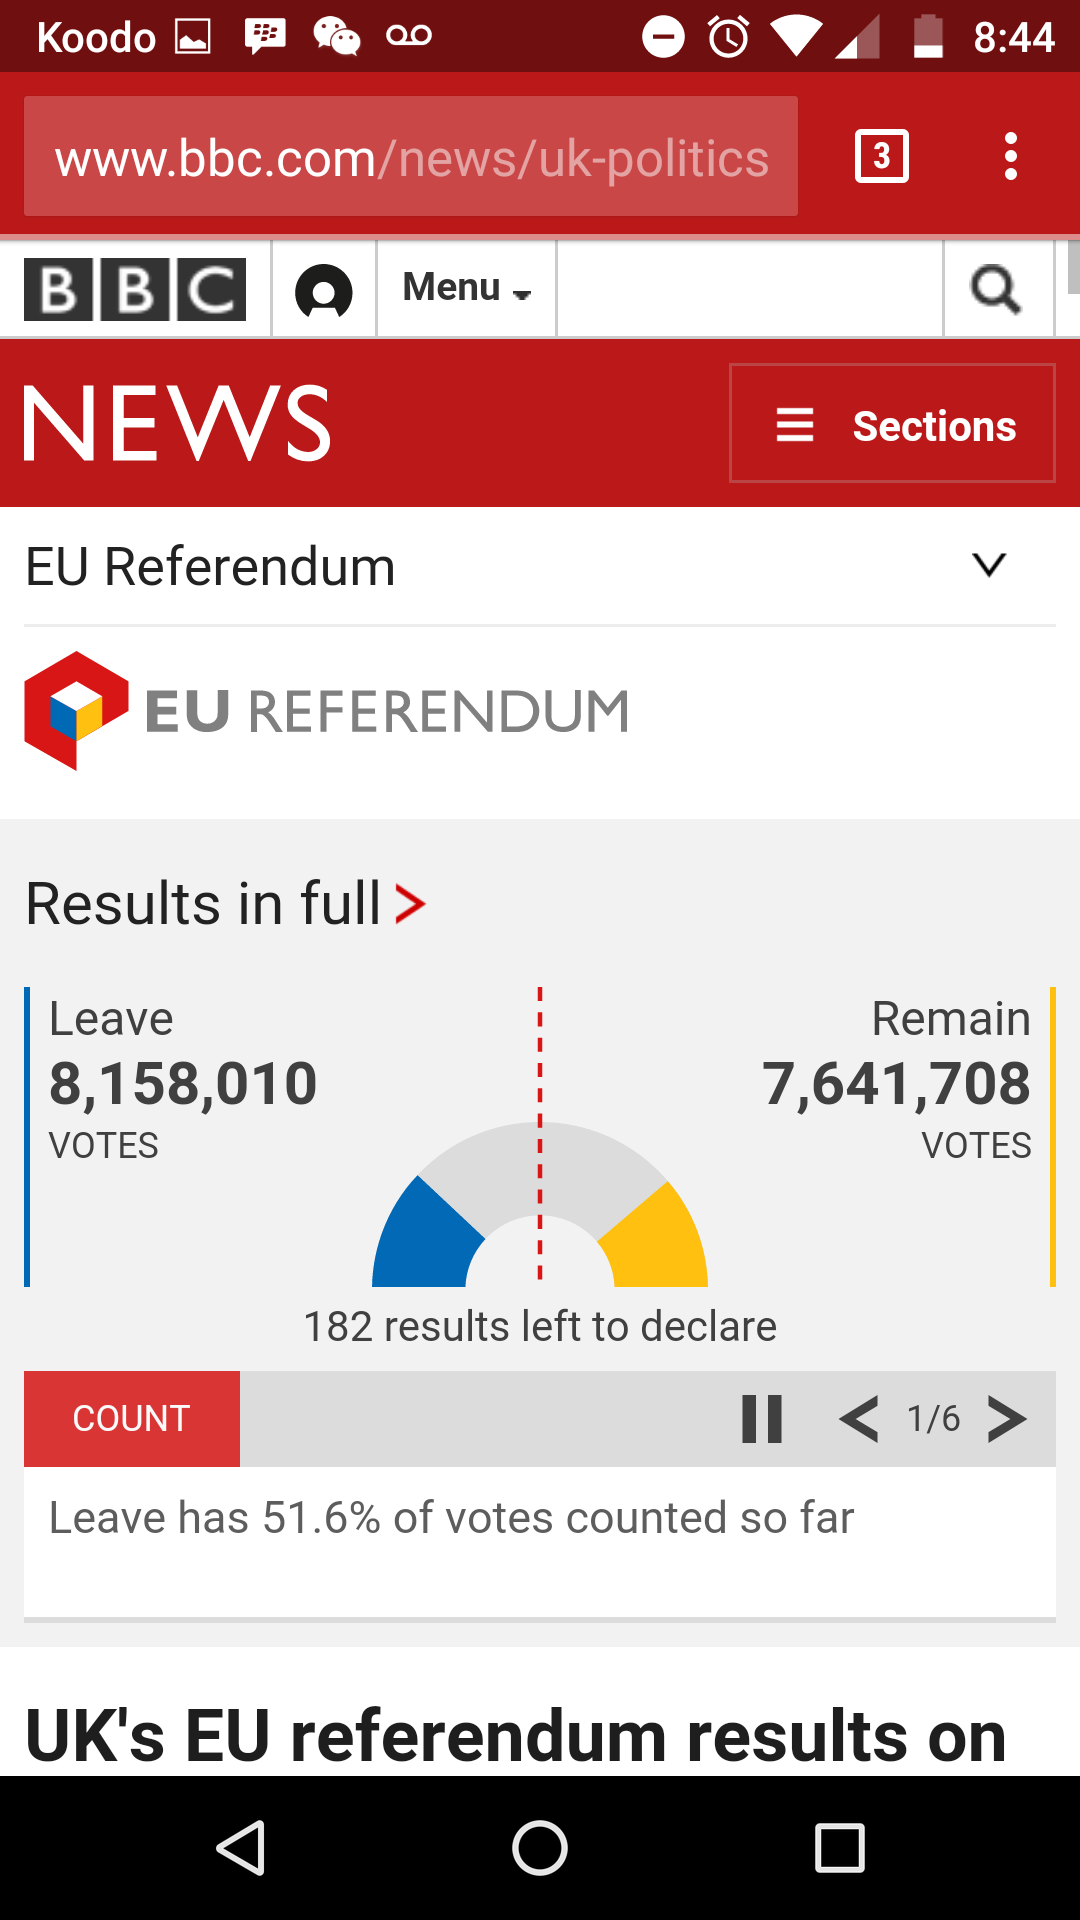Open the browser tab switcher showing 3
1080x1920 pixels.
tap(882, 156)
